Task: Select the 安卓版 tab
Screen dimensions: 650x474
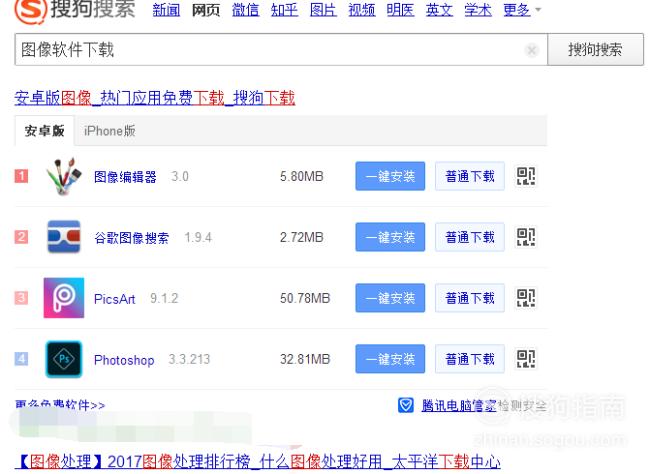Action: pyautogui.click(x=44, y=131)
